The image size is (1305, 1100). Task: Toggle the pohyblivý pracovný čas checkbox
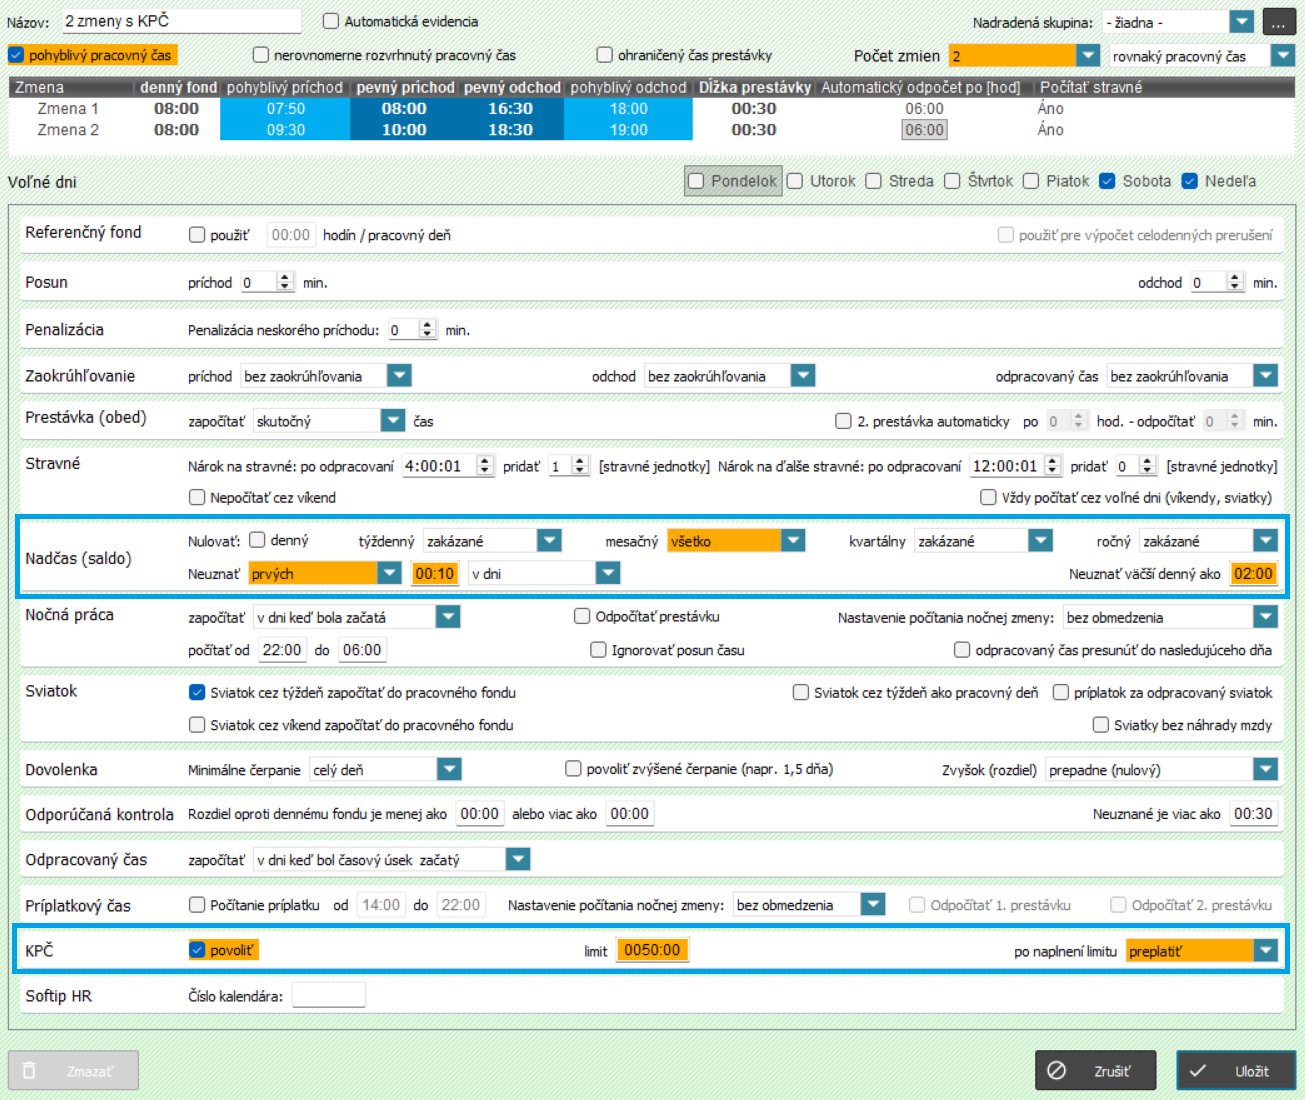(16, 55)
